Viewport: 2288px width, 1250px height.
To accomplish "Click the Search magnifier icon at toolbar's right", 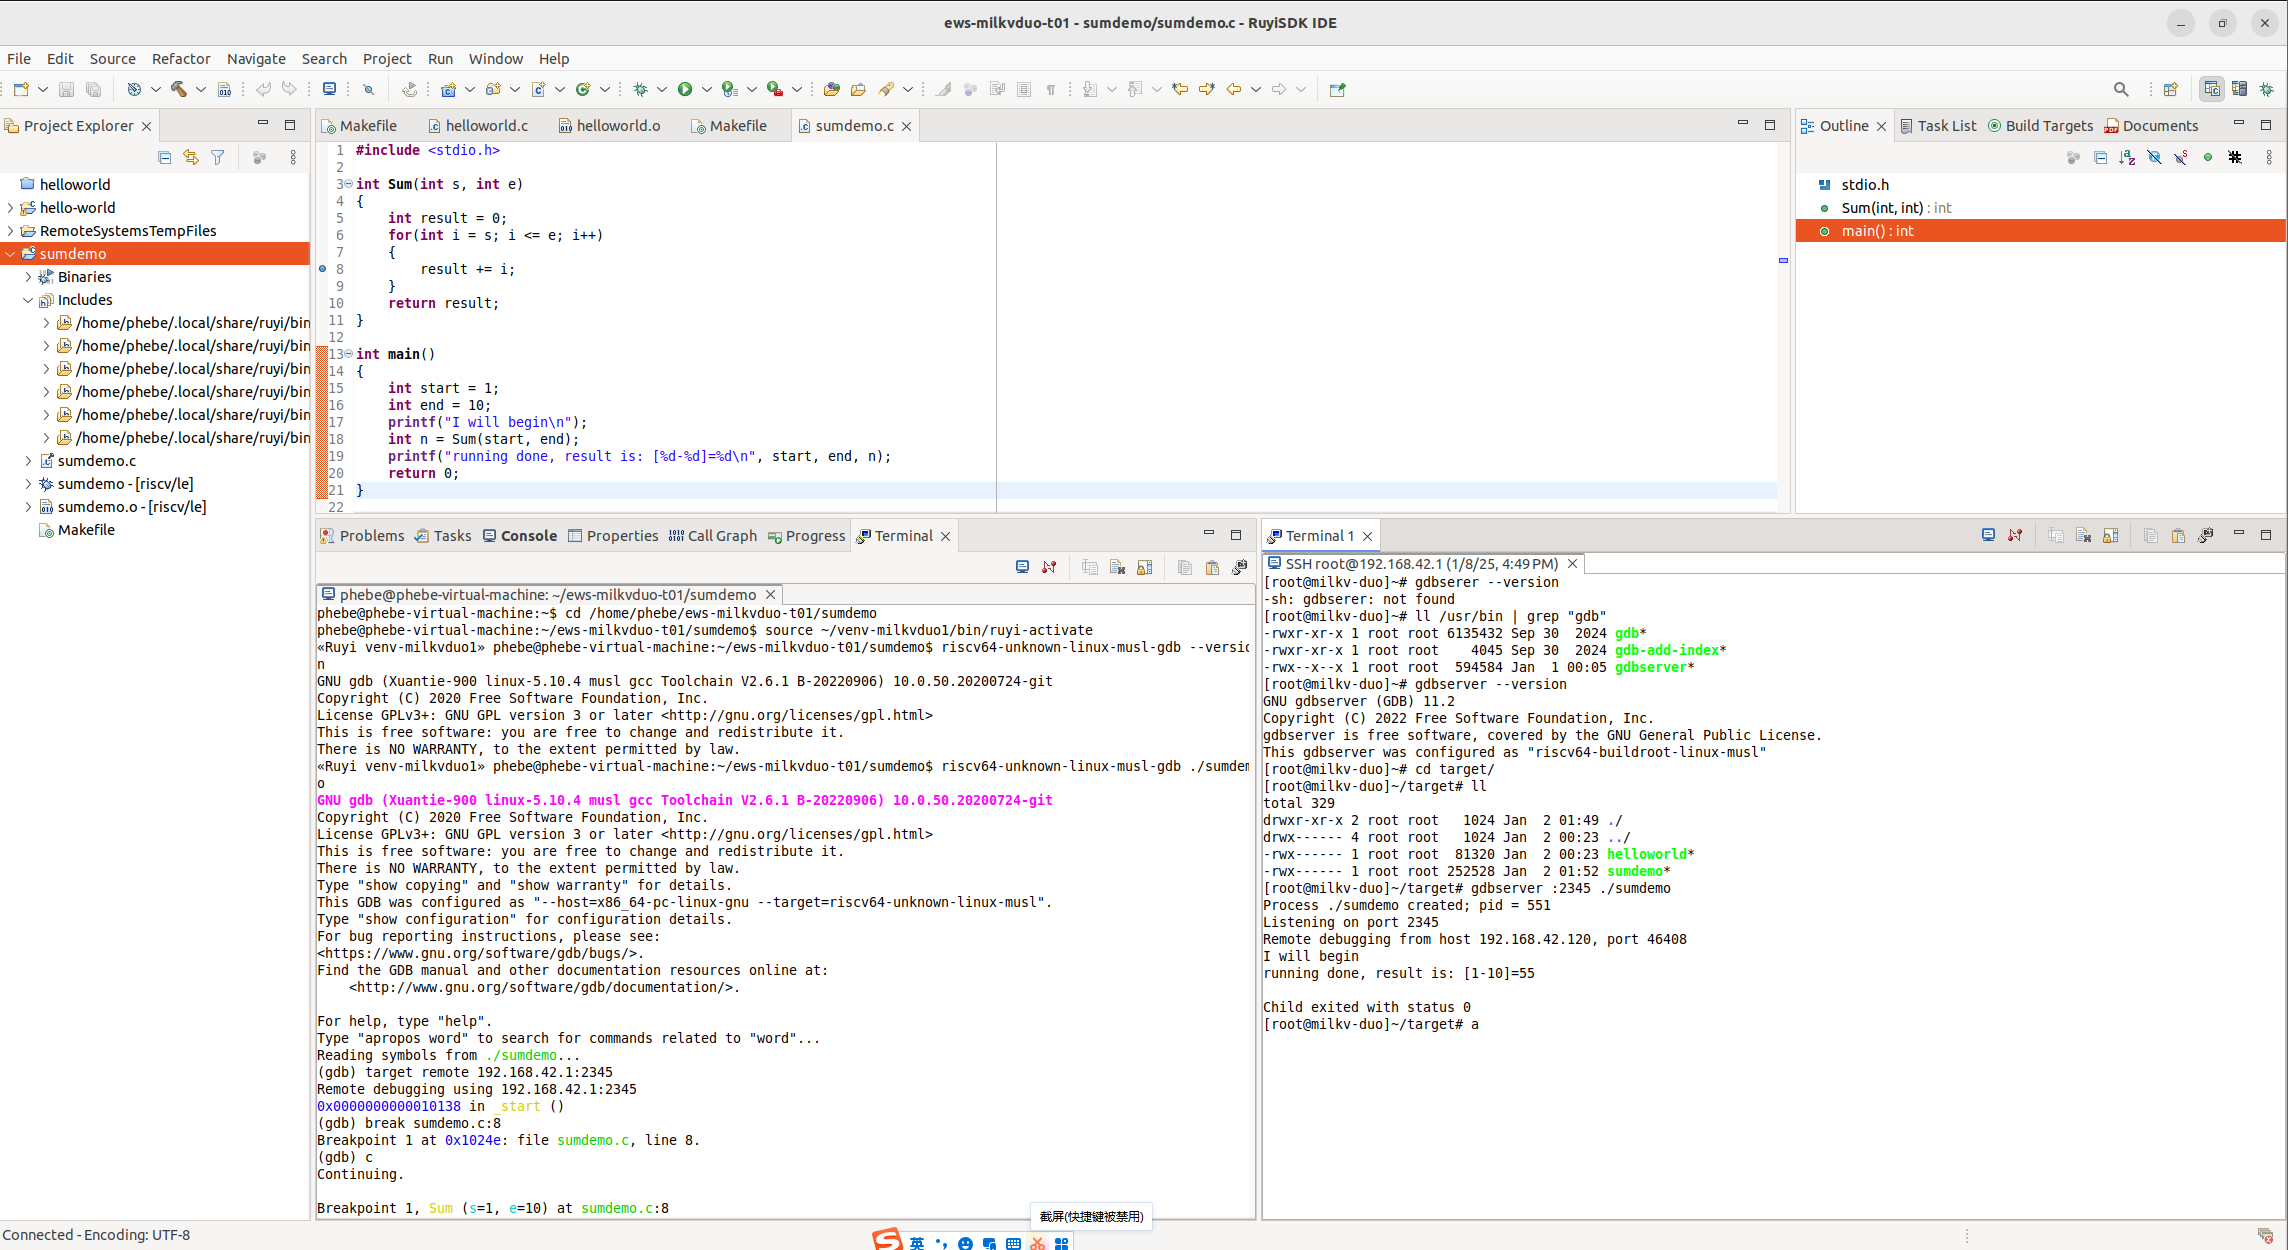I will point(2121,89).
